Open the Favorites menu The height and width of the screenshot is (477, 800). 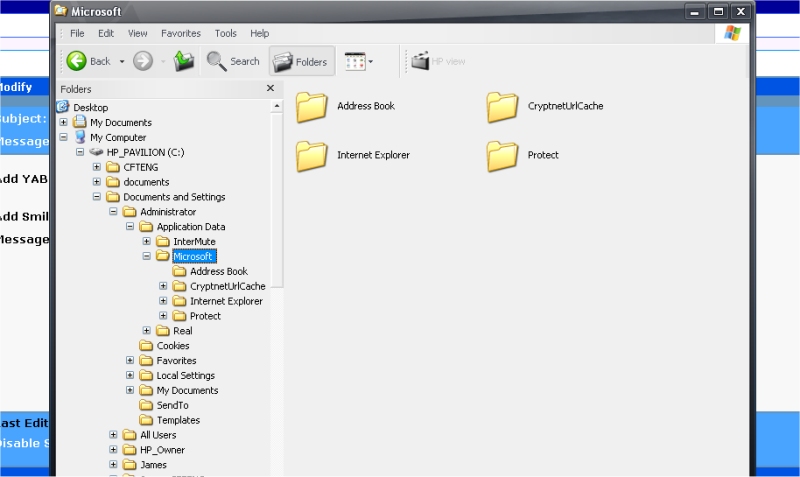coord(180,33)
